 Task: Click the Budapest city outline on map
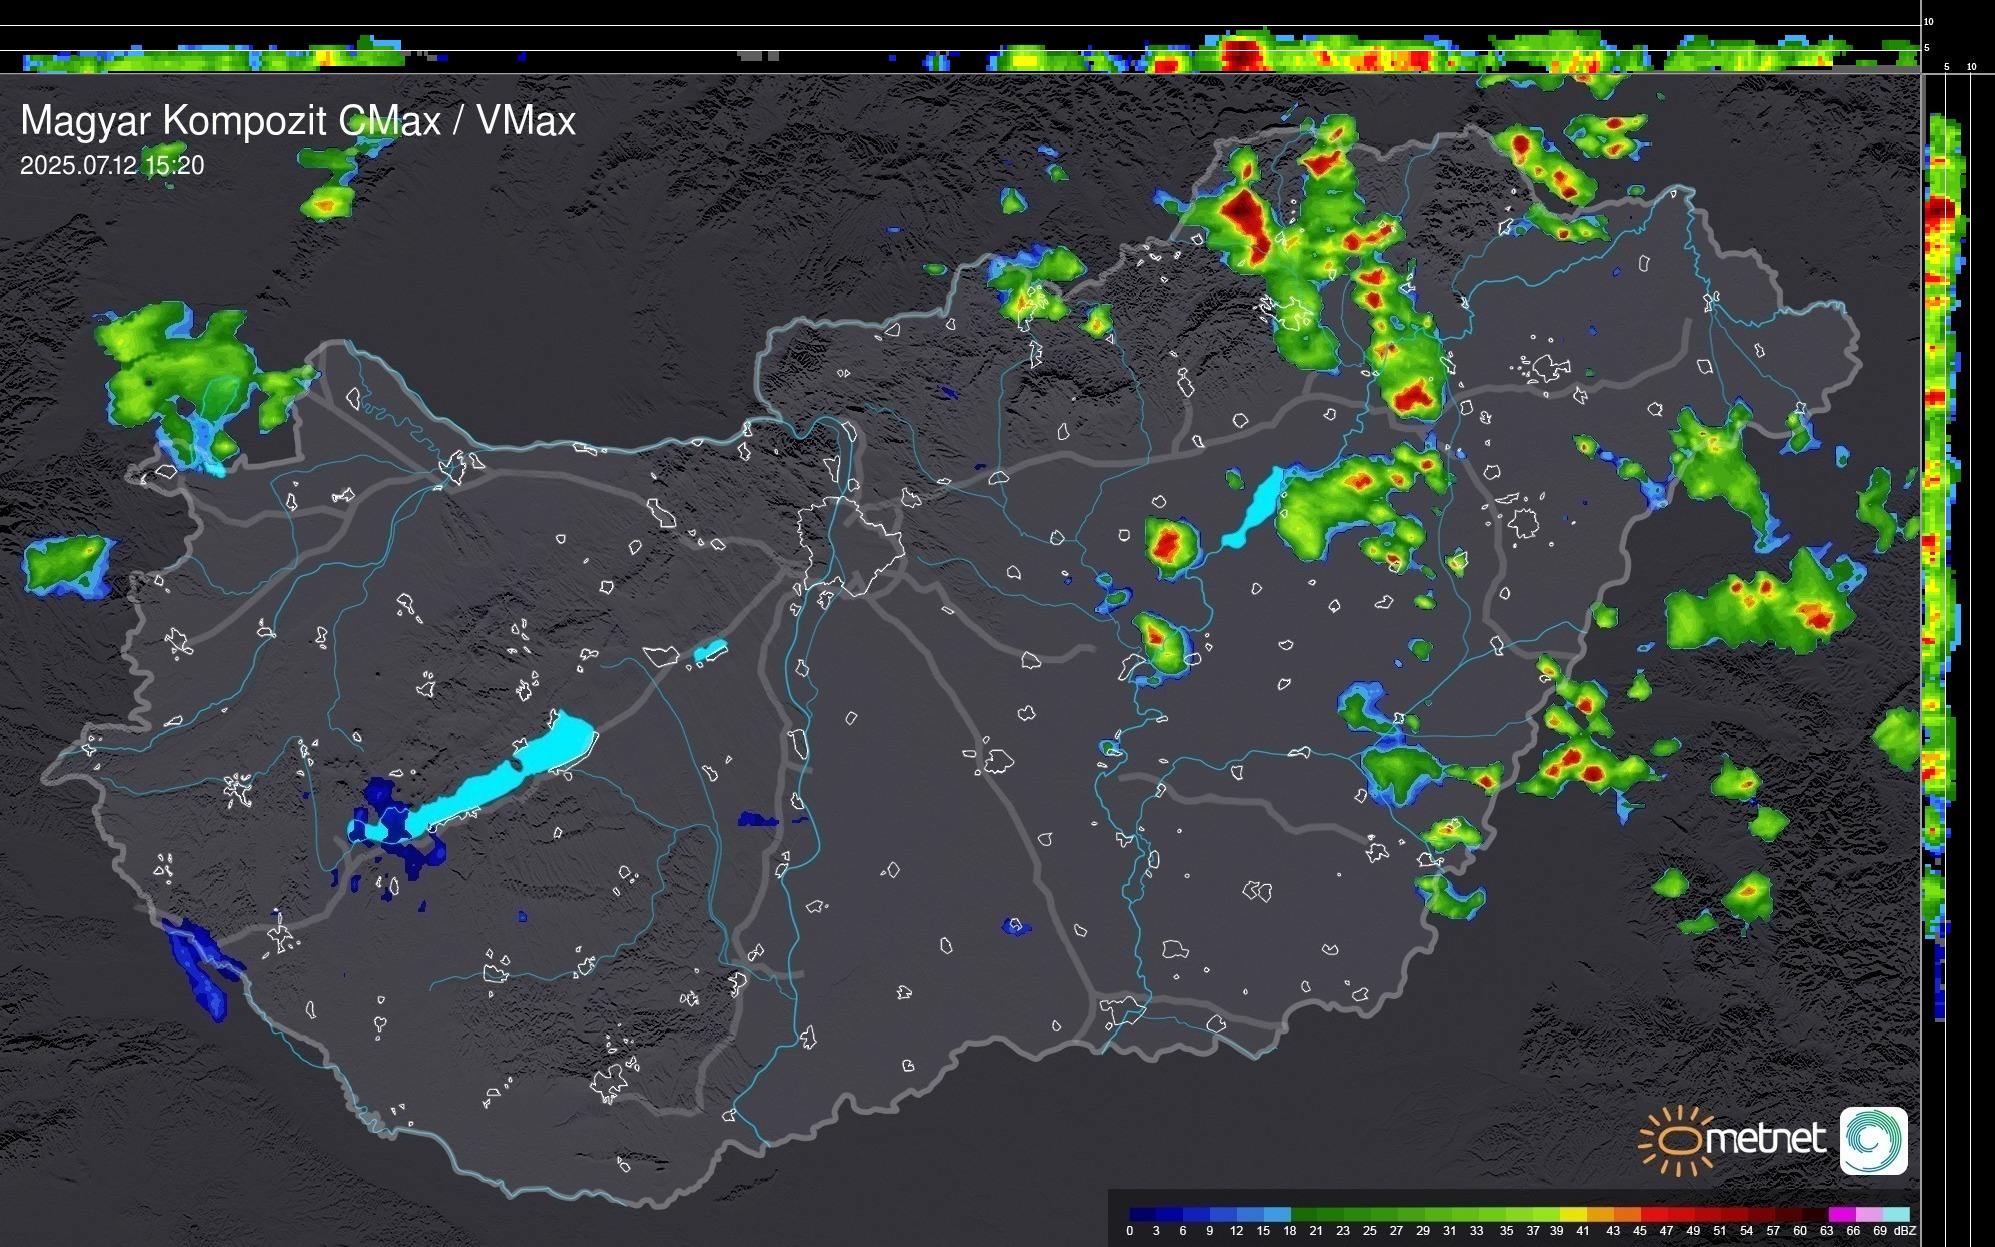(850, 545)
